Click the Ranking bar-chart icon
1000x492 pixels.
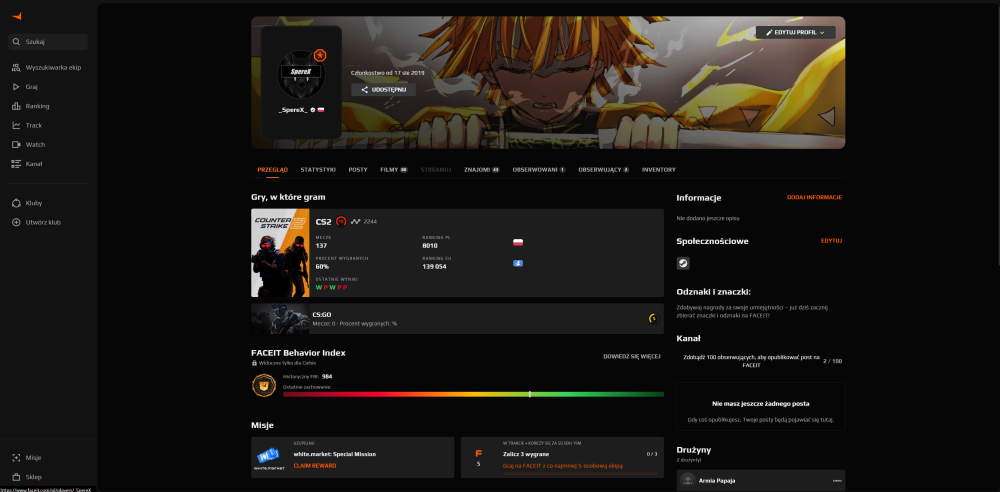[17, 106]
